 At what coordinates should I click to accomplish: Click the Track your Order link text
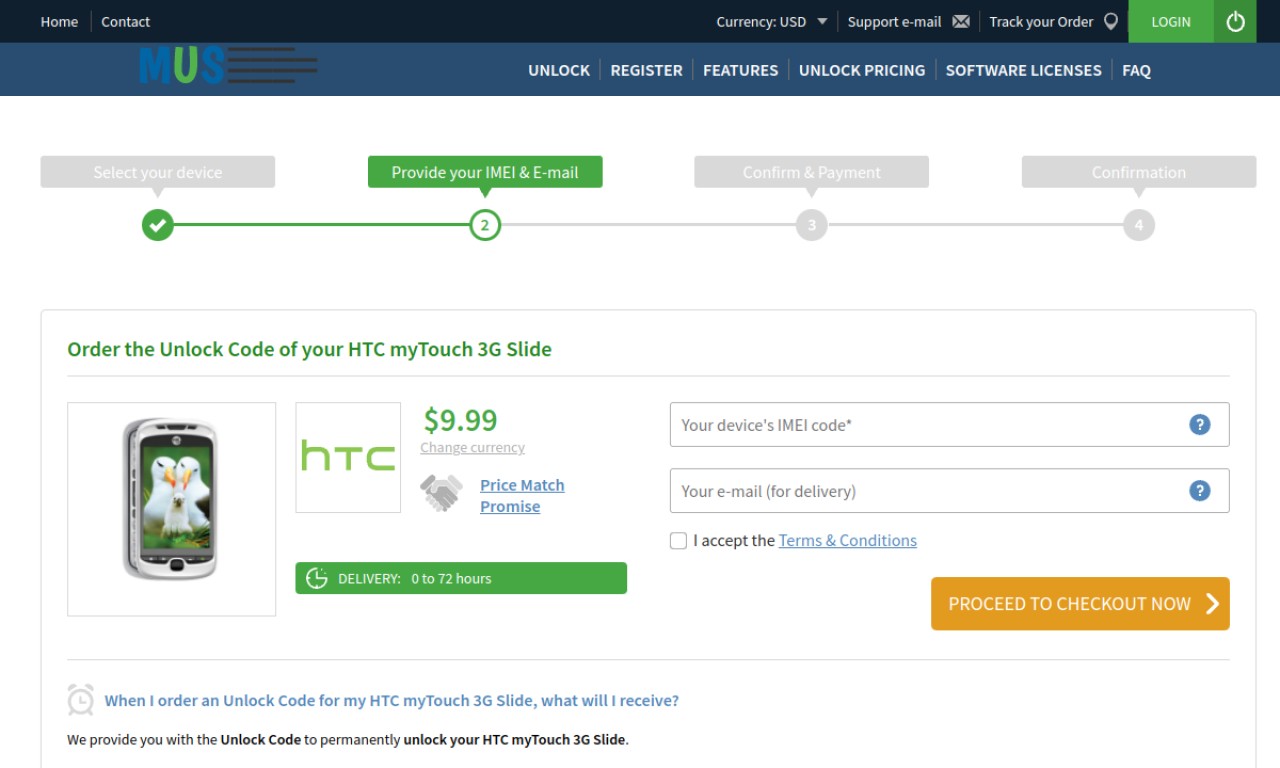(x=1041, y=22)
